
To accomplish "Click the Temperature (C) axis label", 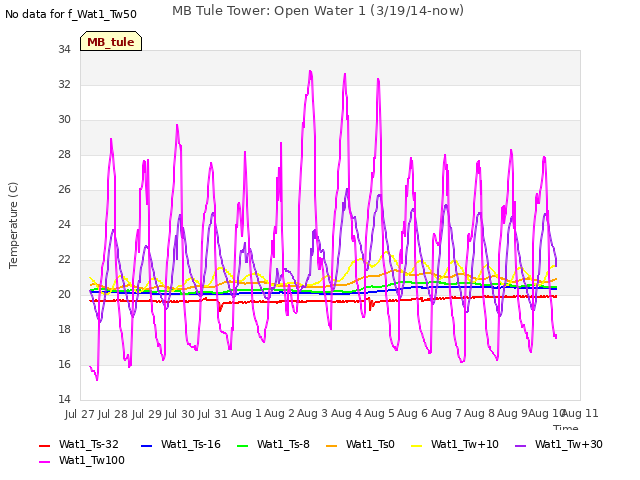I will pyautogui.click(x=13, y=225).
